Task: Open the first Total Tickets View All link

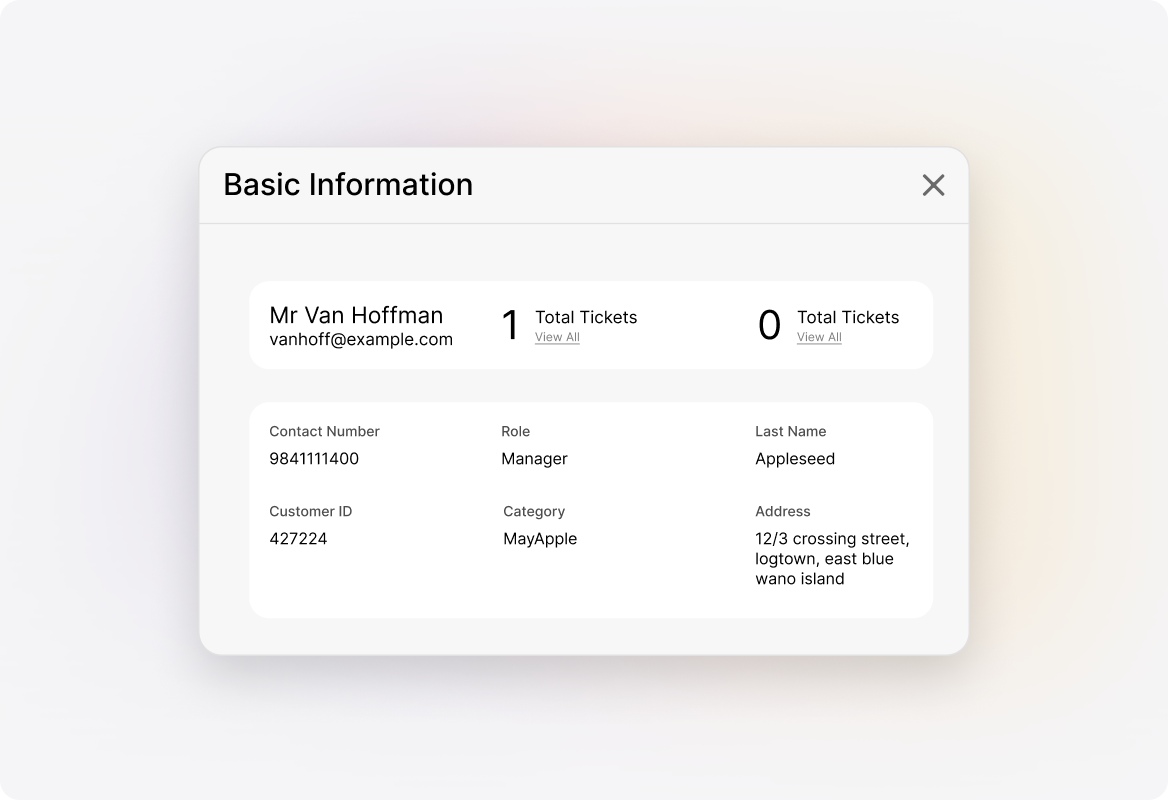Action: 557,337
